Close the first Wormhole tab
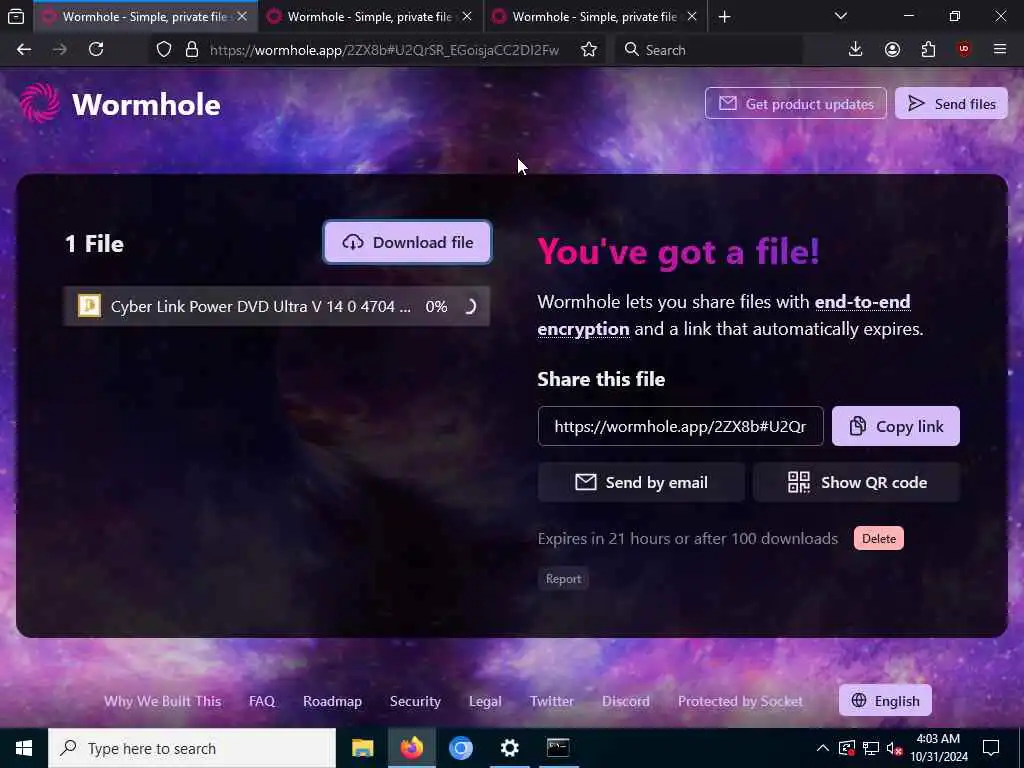The height and width of the screenshot is (768, 1024). [242, 16]
